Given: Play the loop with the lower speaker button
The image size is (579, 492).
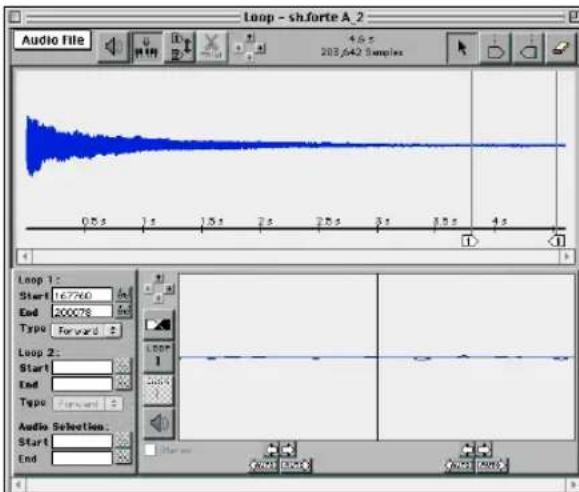Looking at the screenshot, I should click(x=158, y=423).
